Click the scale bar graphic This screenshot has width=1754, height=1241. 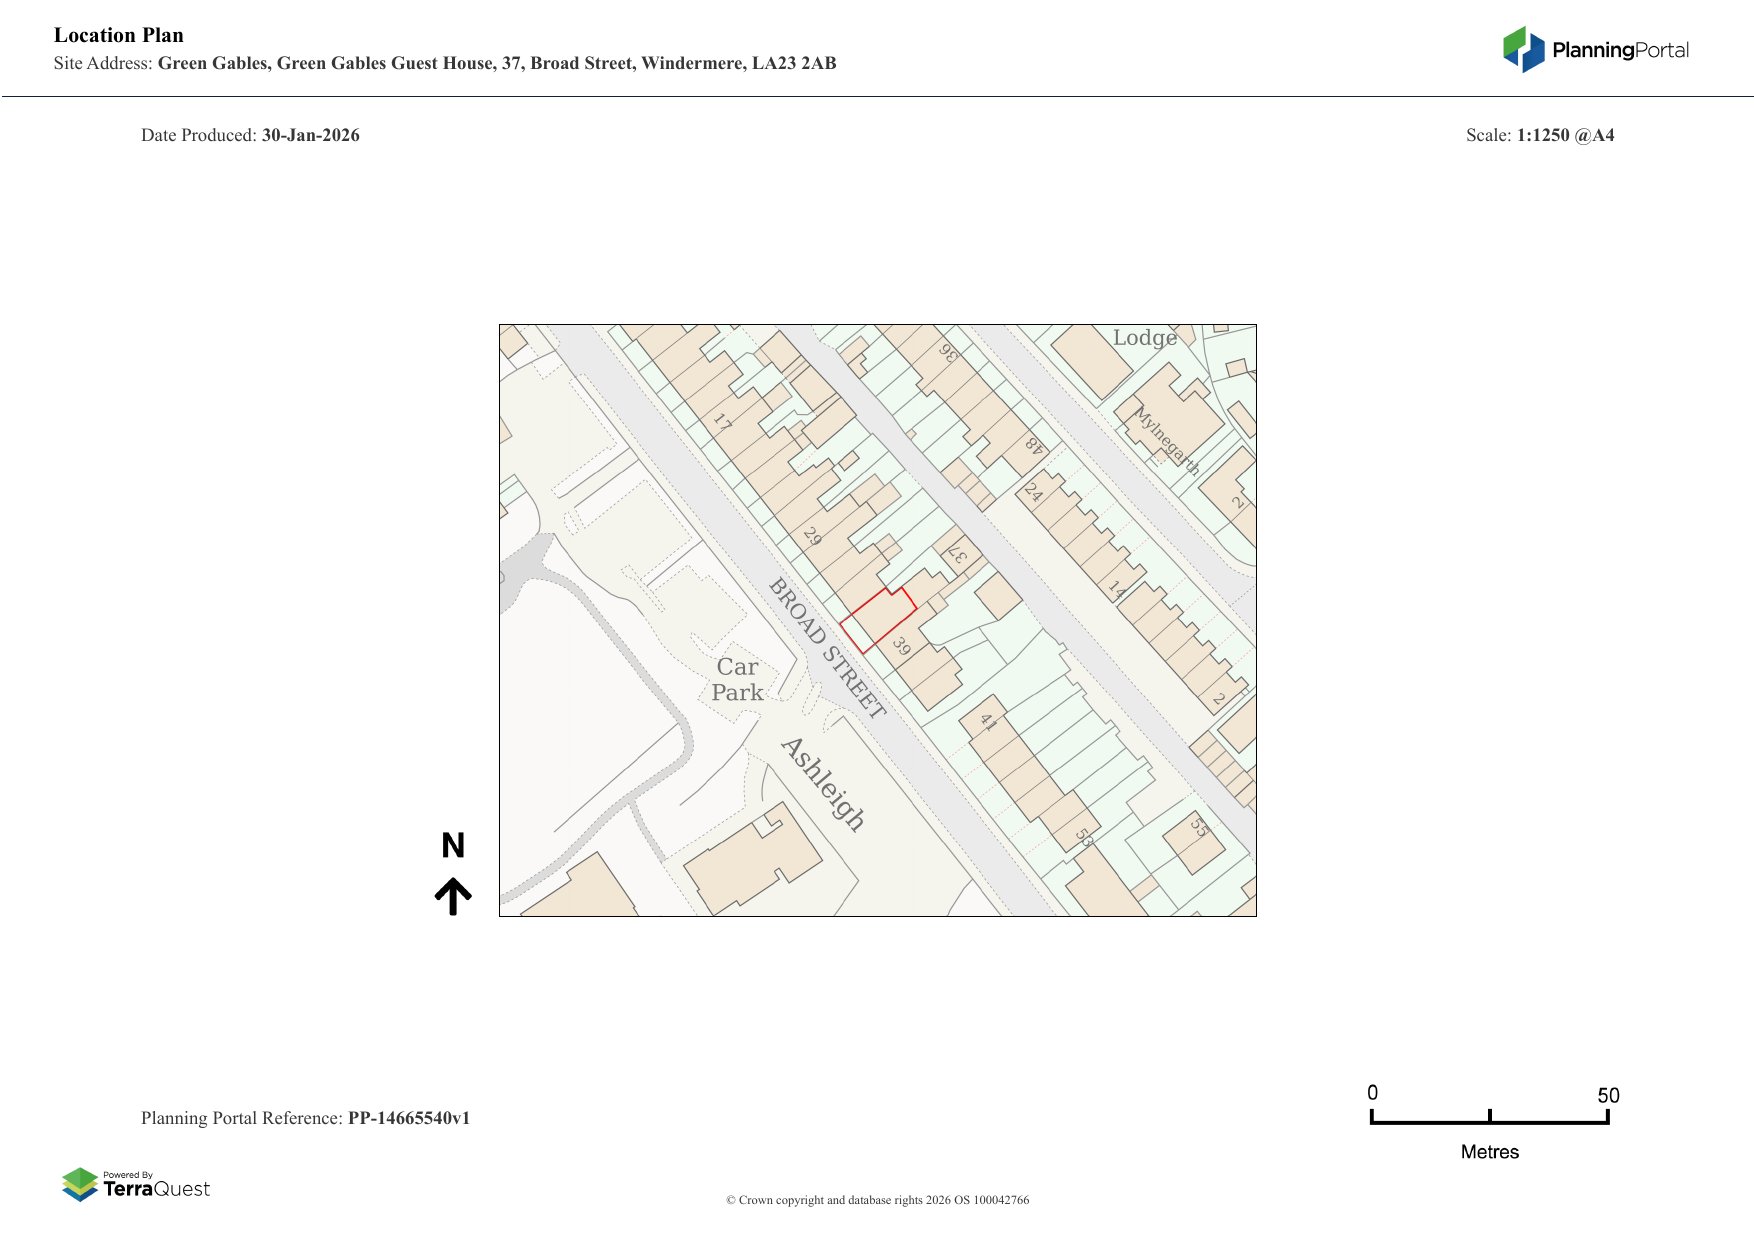pos(1489,1118)
